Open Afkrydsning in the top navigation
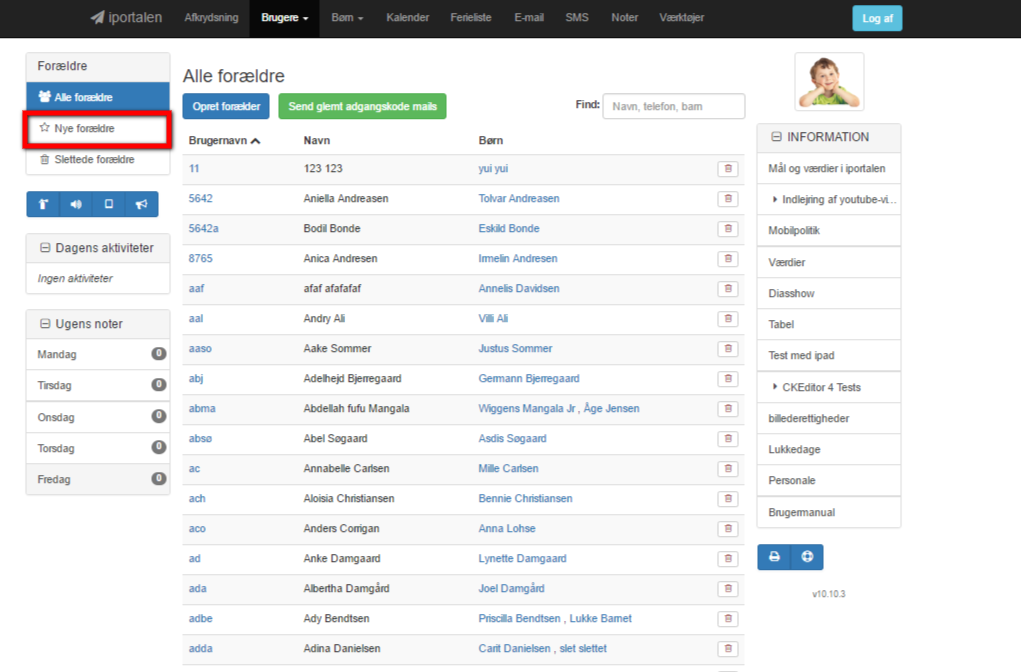The image size is (1021, 672). [211, 18]
